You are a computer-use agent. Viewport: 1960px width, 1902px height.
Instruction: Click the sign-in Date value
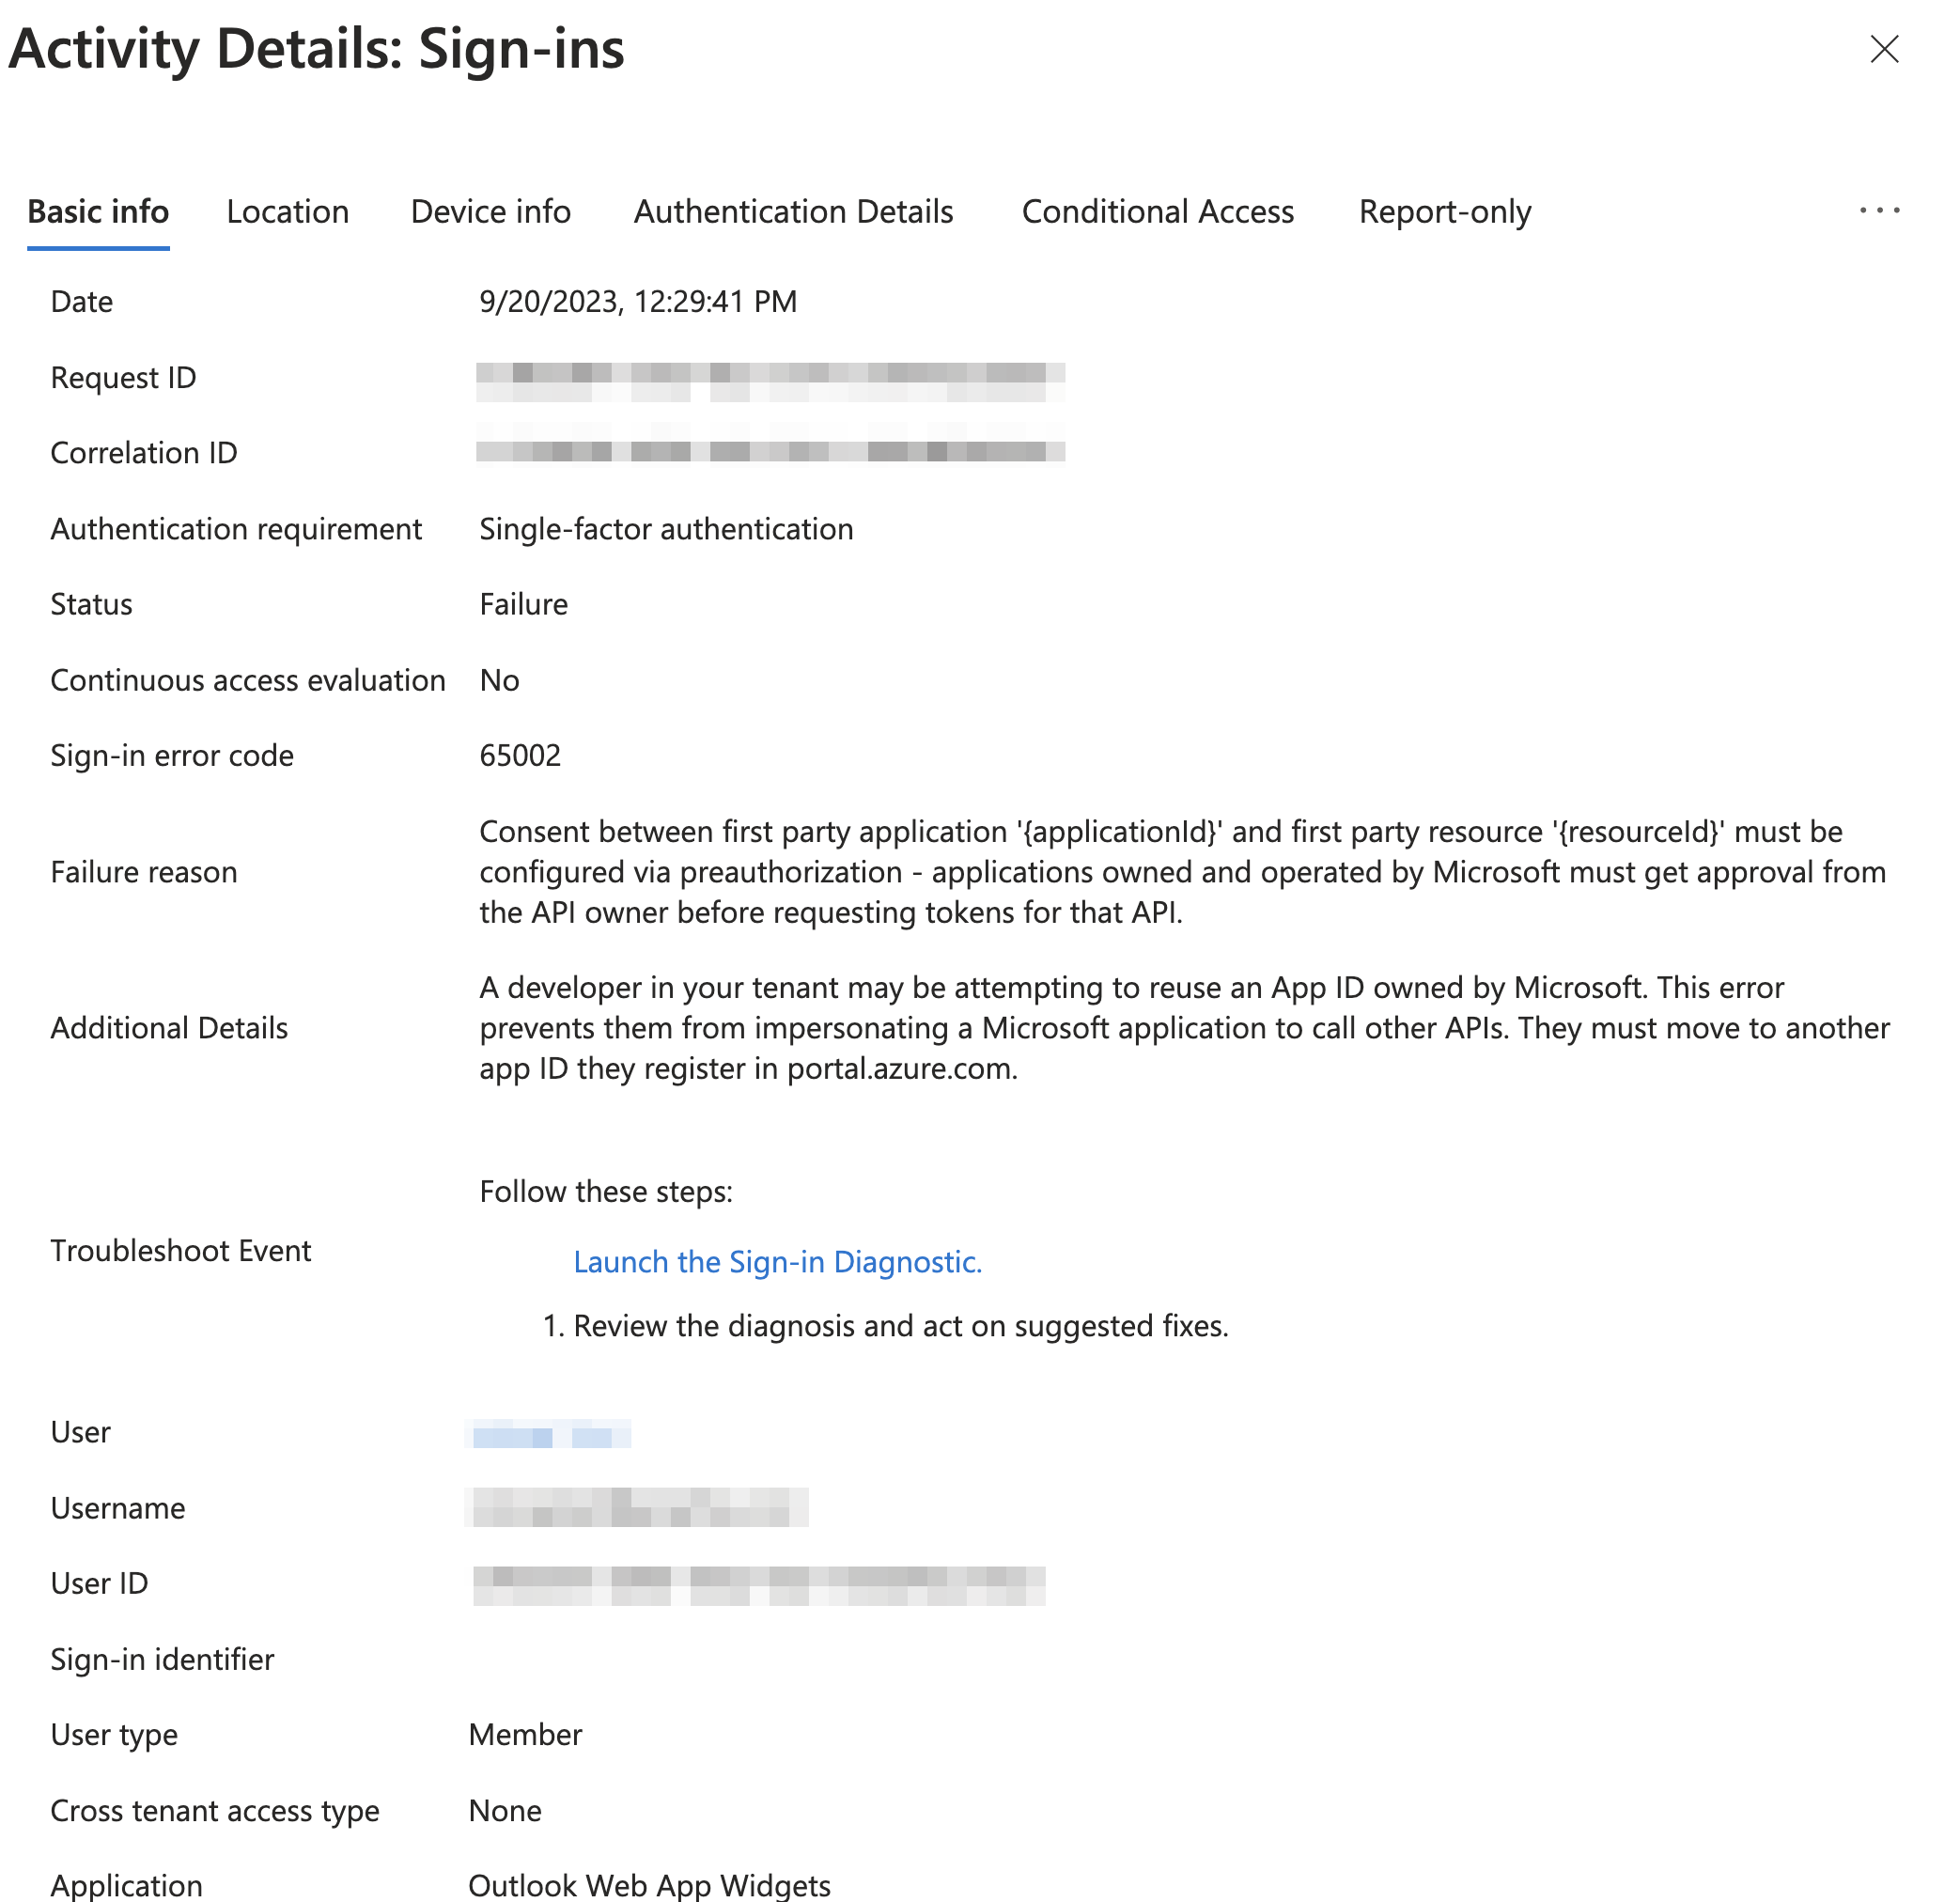tap(638, 301)
